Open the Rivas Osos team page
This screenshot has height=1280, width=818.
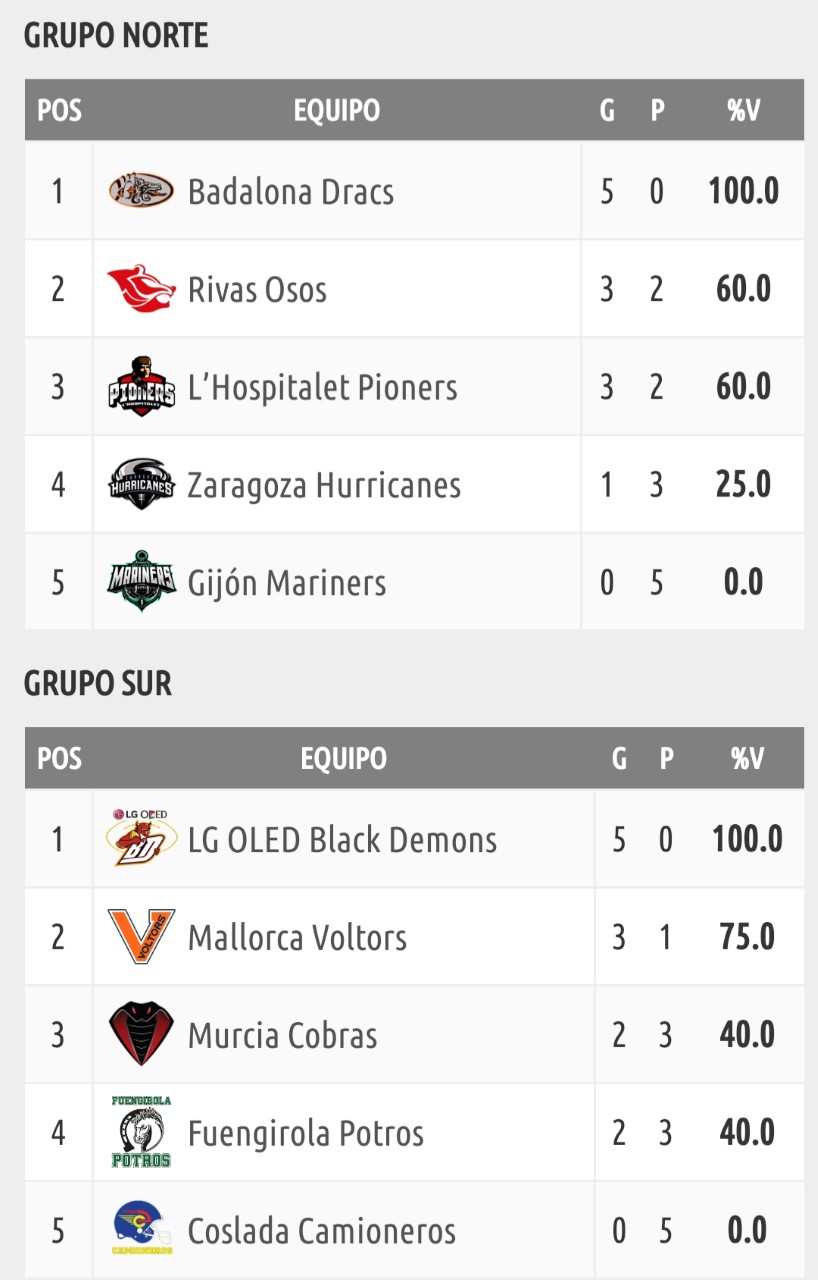[x=258, y=289]
